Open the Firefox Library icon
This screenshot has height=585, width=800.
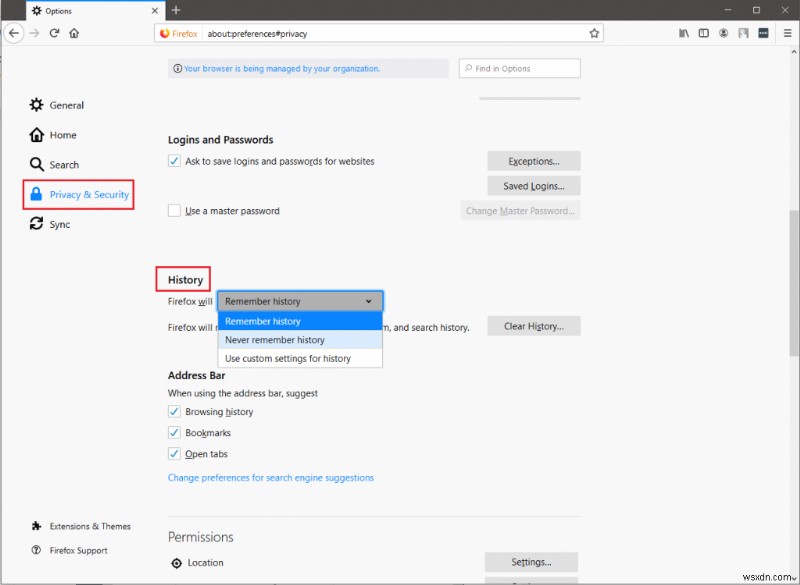[x=684, y=33]
